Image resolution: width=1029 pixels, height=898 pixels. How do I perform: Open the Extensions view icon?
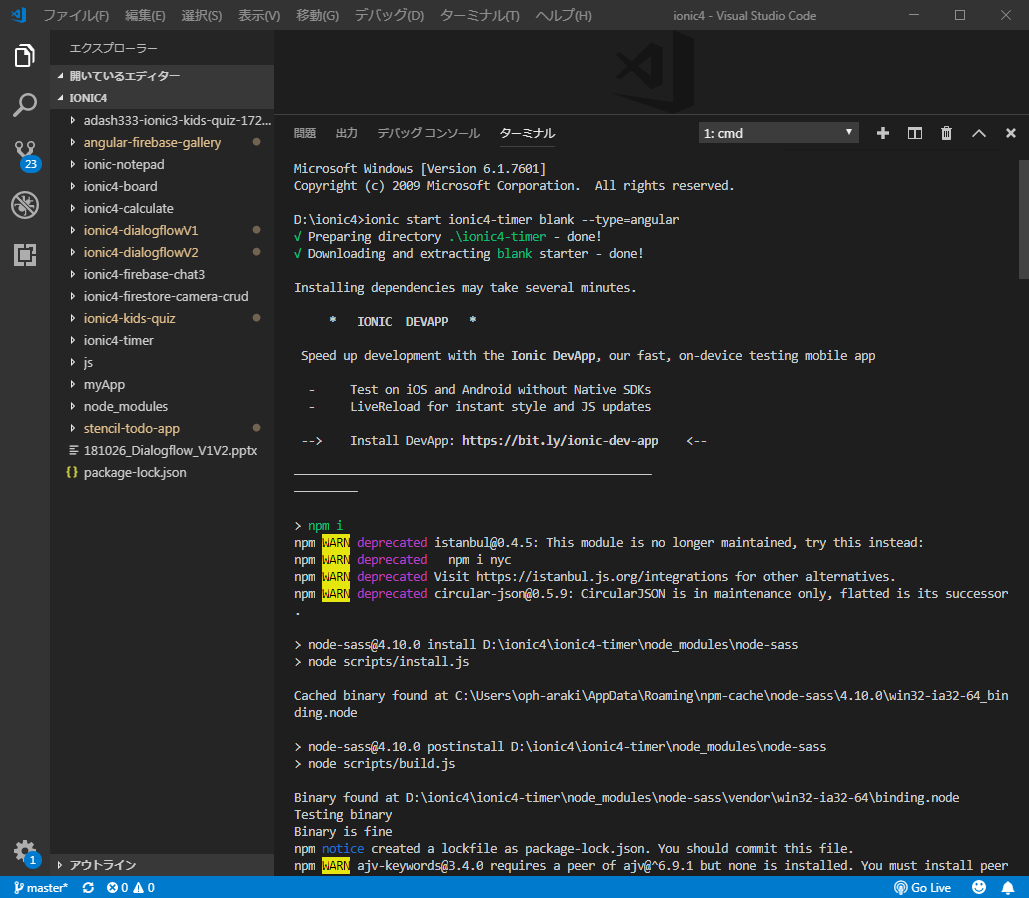pos(25,255)
